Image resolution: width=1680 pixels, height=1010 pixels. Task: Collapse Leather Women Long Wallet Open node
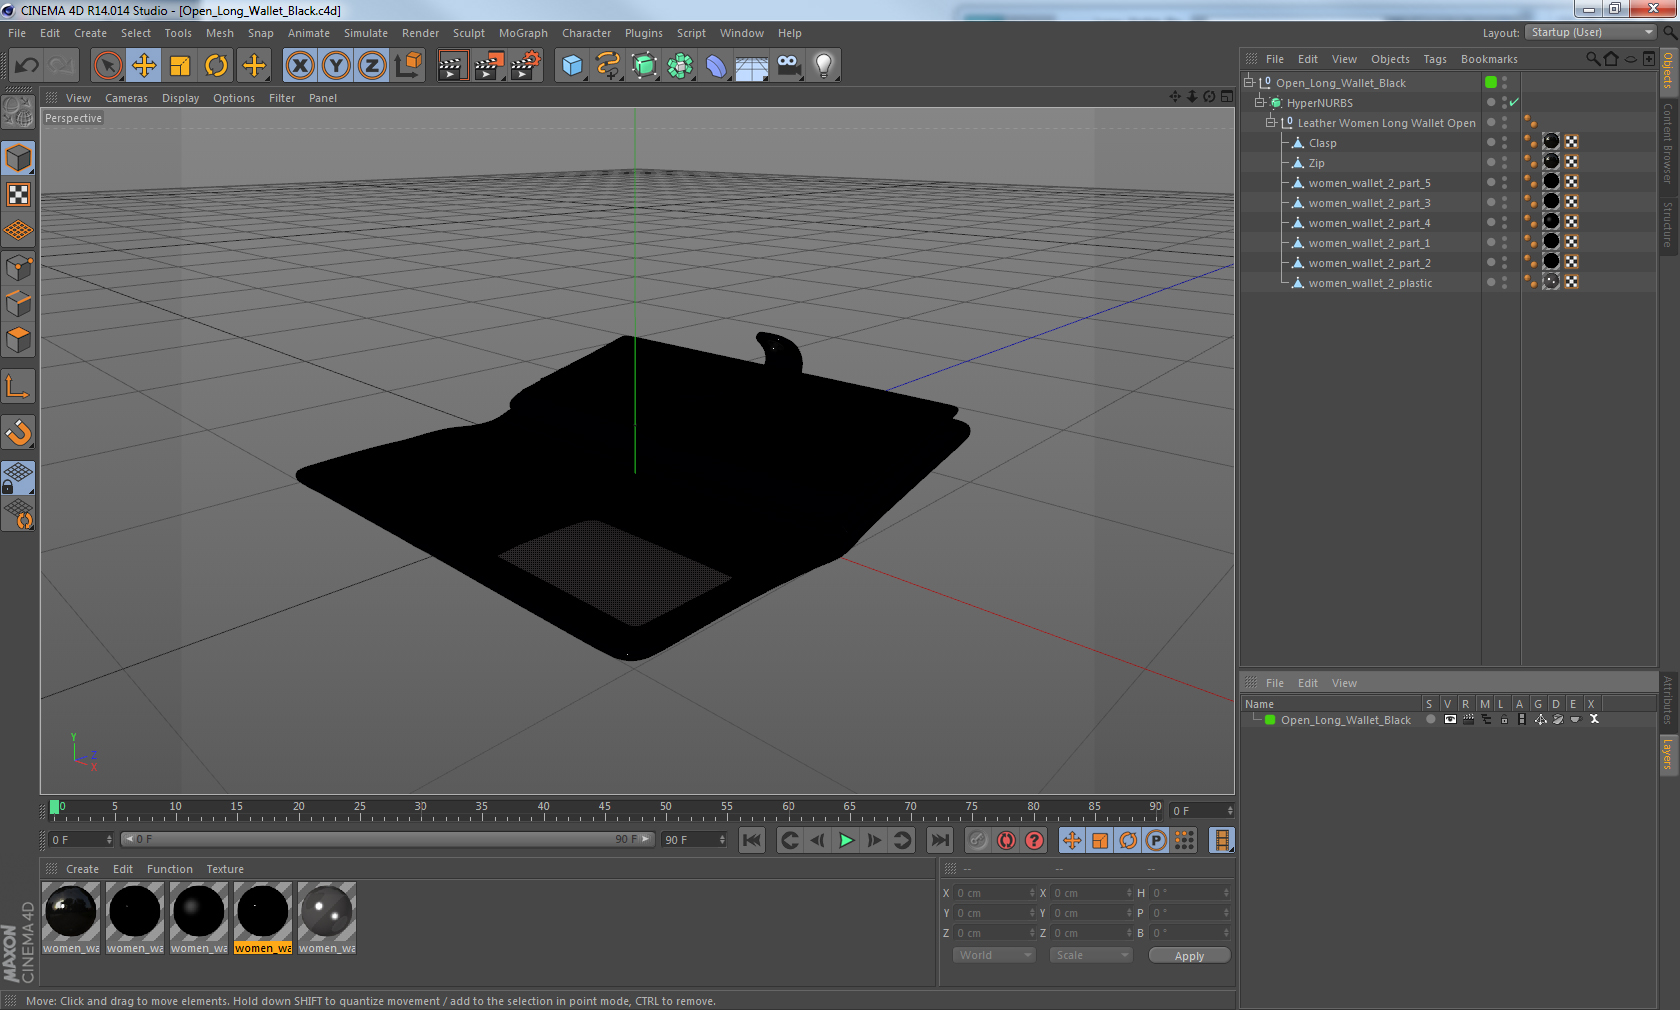click(x=1271, y=122)
